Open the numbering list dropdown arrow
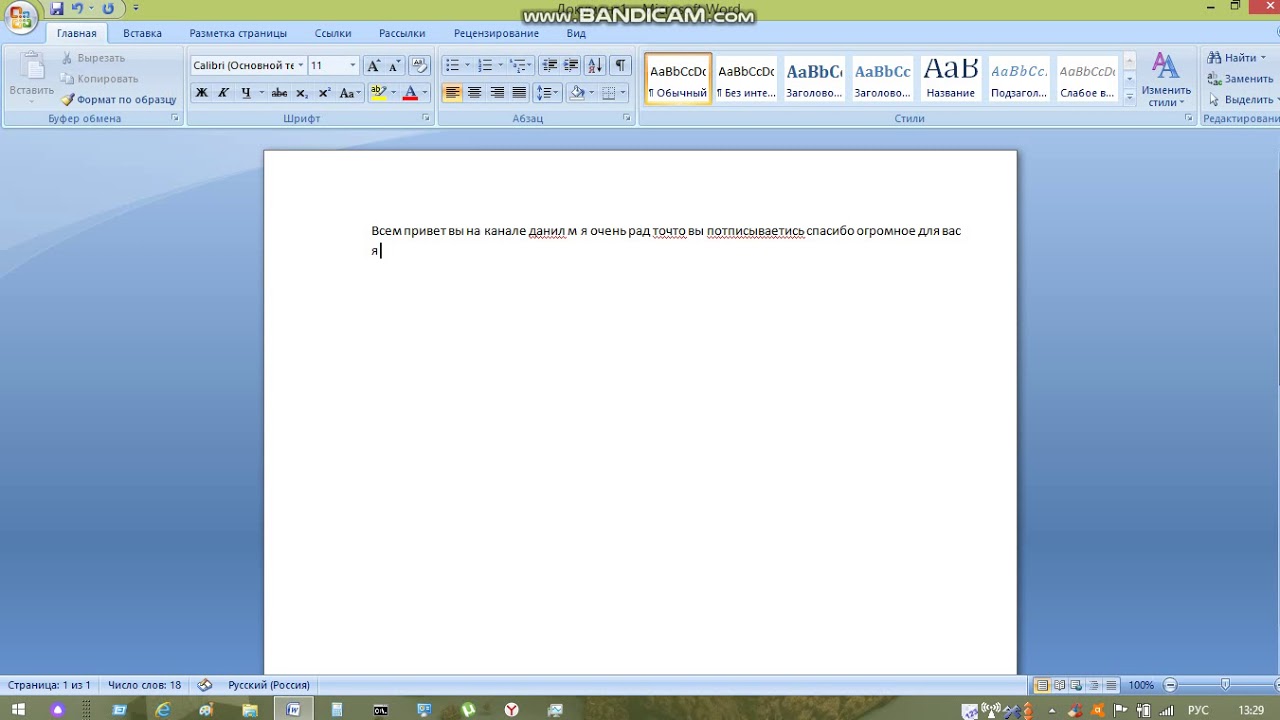This screenshot has width=1280, height=720. [500, 66]
